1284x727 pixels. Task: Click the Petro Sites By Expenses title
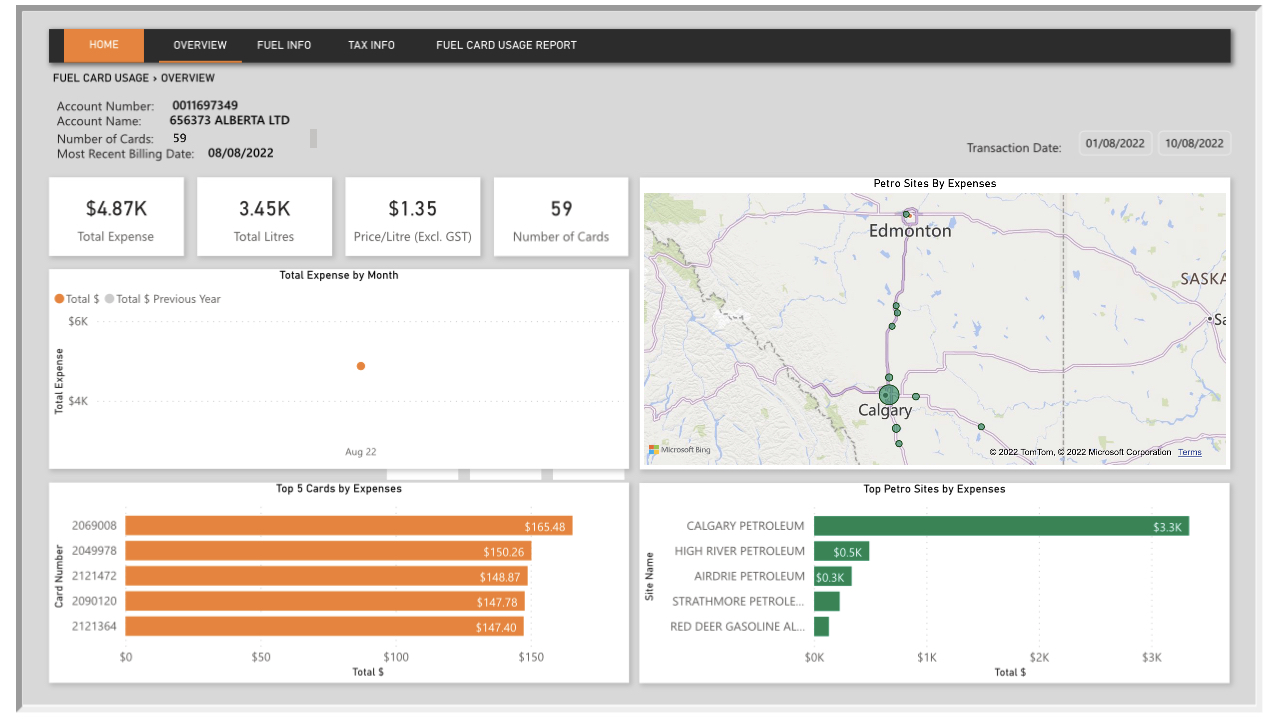click(x=935, y=183)
